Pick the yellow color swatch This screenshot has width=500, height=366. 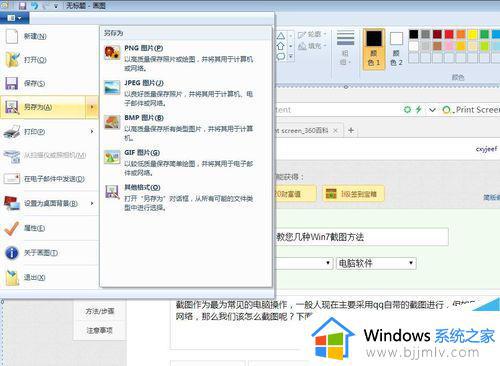point(473,34)
